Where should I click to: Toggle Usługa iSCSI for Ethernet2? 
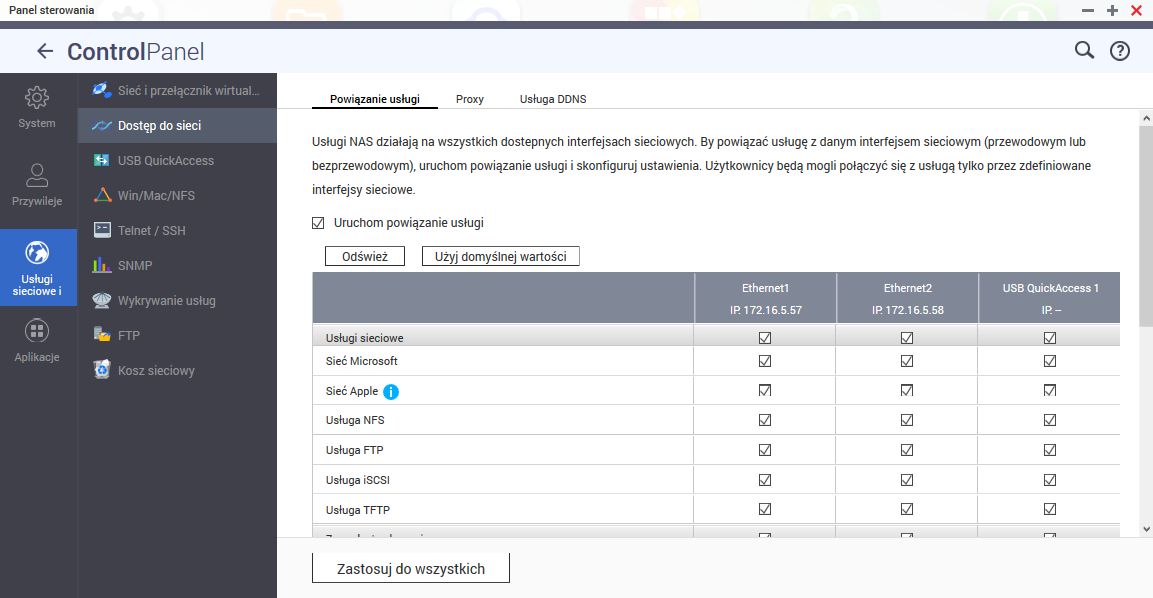click(907, 480)
